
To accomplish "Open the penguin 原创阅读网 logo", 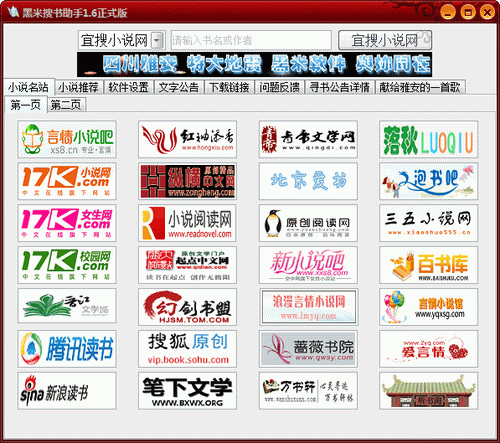I will click(308, 223).
